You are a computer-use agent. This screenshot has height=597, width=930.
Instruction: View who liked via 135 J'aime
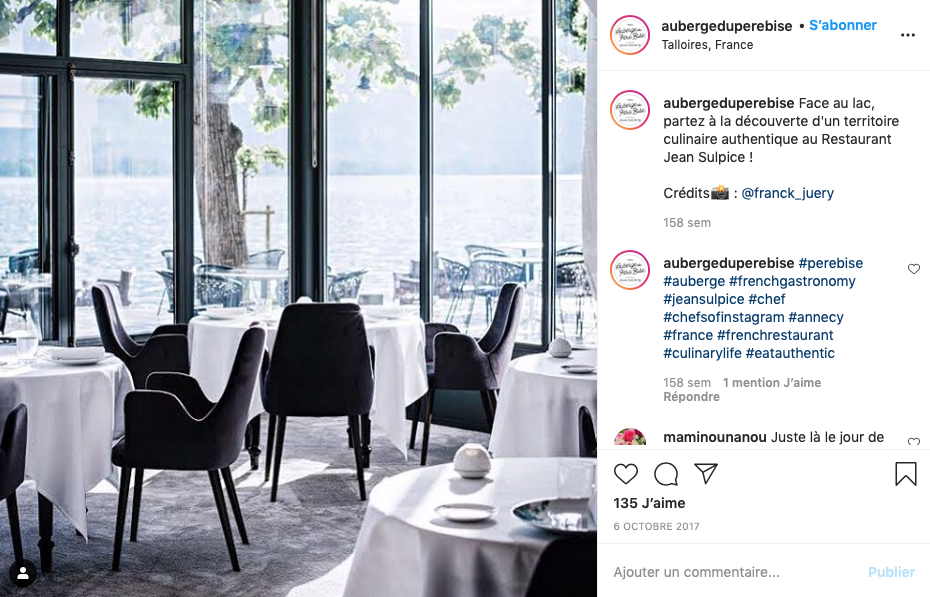[x=649, y=503]
